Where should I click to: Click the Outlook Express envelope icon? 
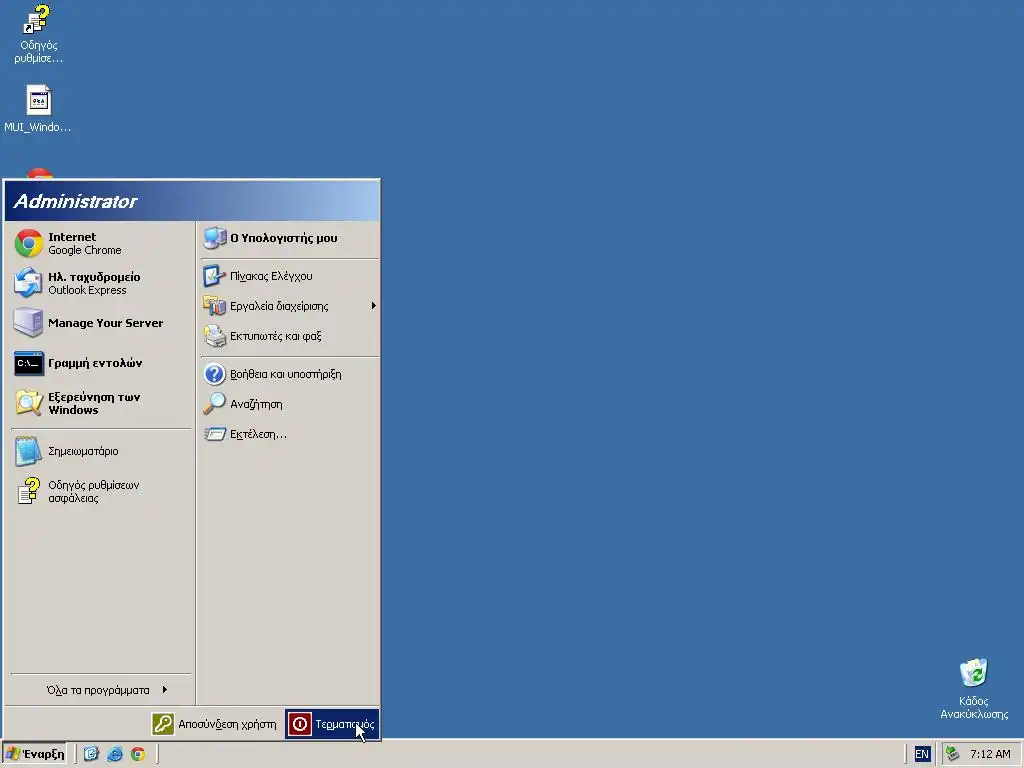coord(28,283)
